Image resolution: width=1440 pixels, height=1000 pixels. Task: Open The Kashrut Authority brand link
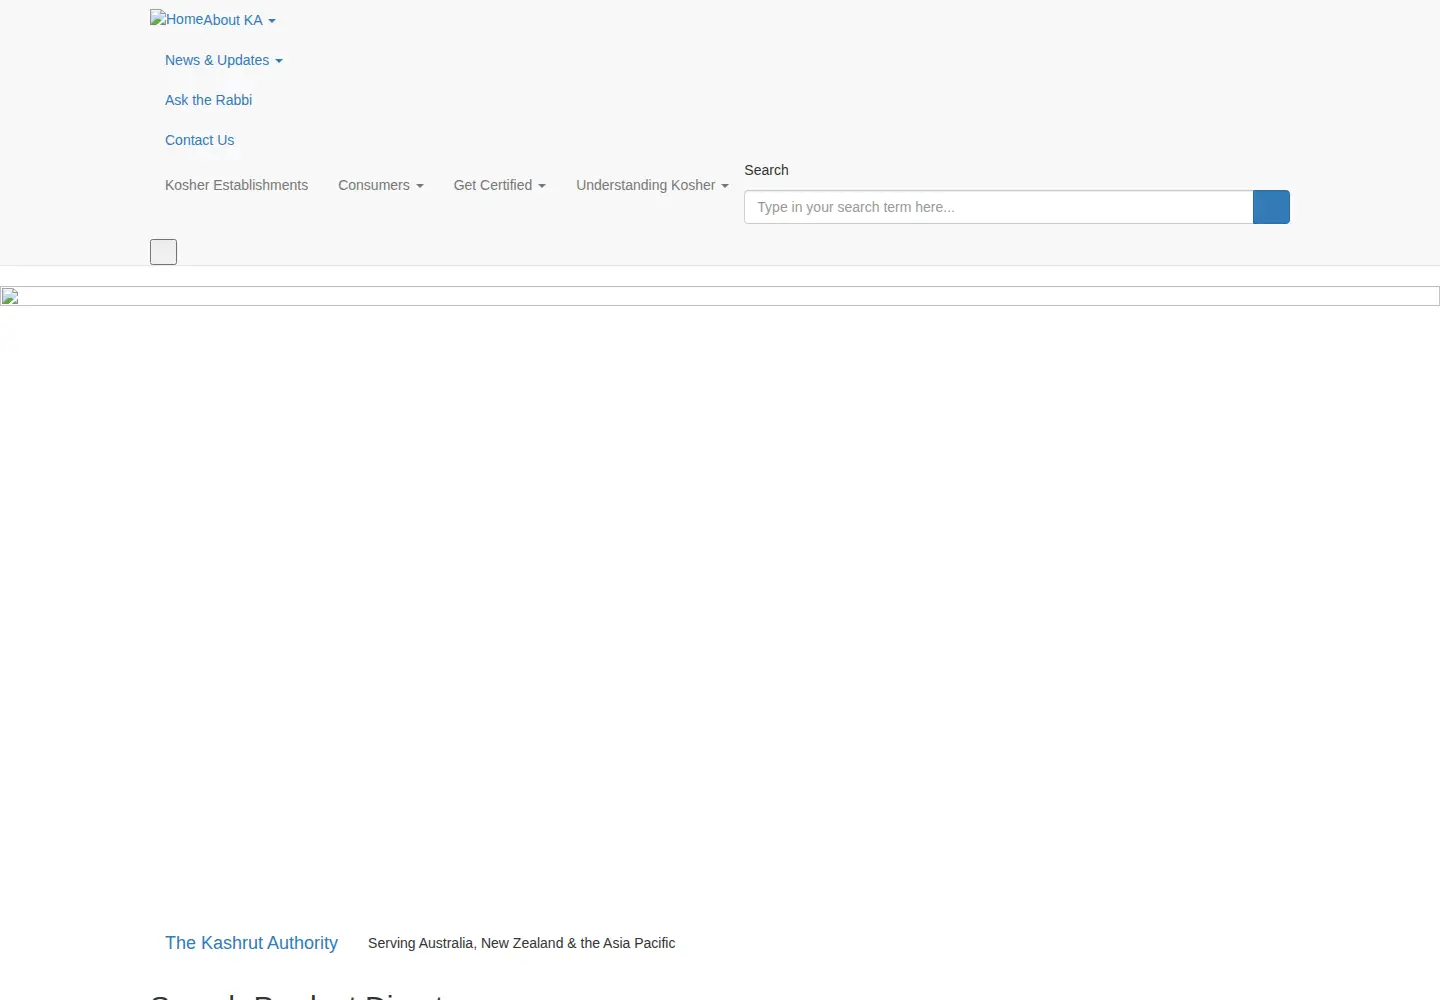[251, 943]
